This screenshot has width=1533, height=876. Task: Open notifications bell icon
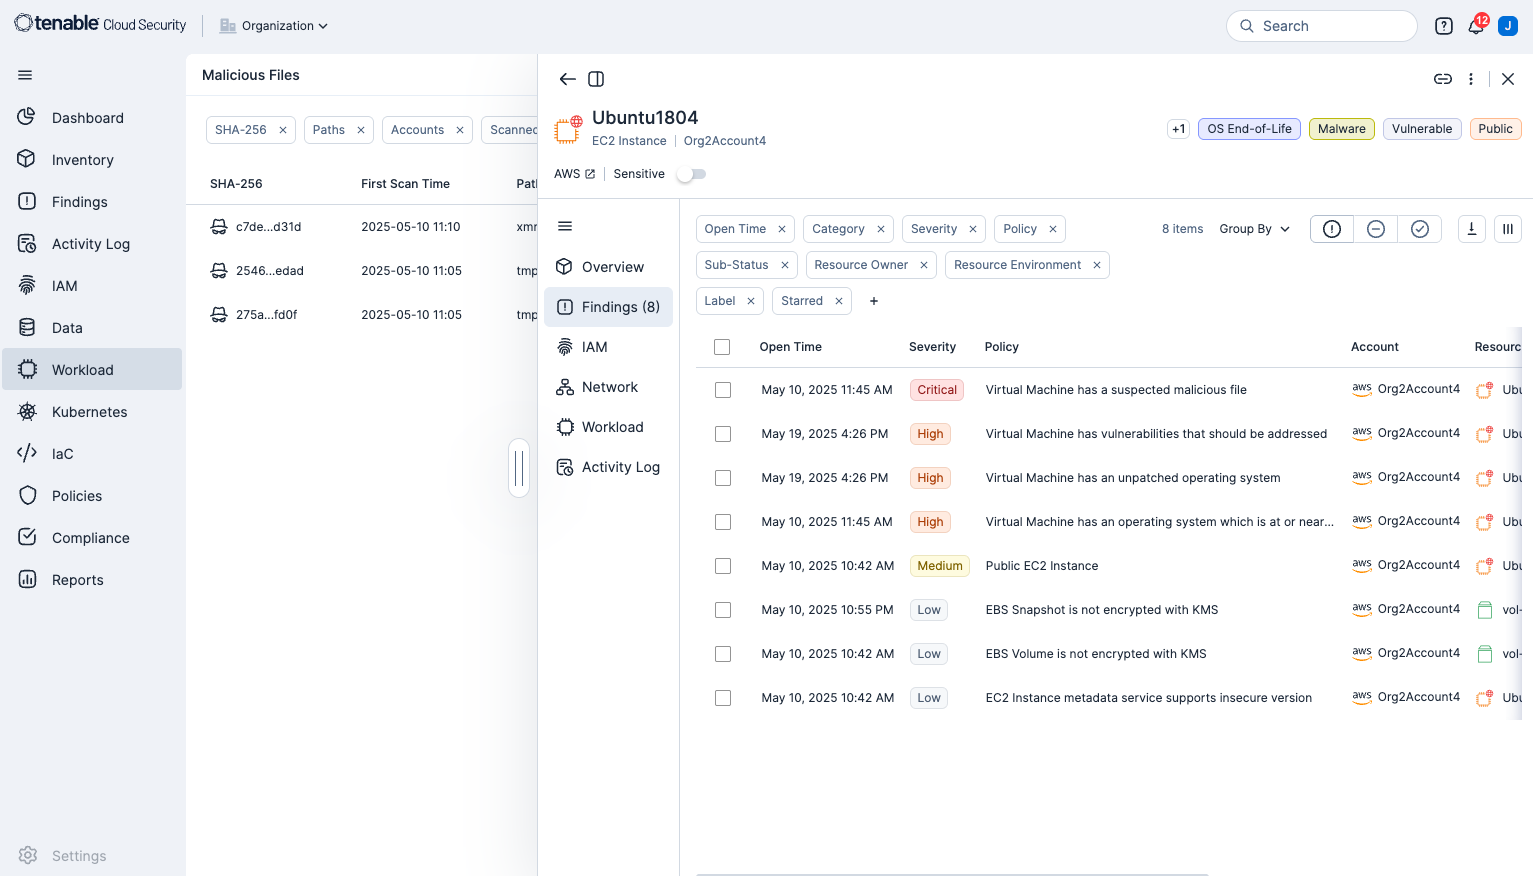(1475, 26)
